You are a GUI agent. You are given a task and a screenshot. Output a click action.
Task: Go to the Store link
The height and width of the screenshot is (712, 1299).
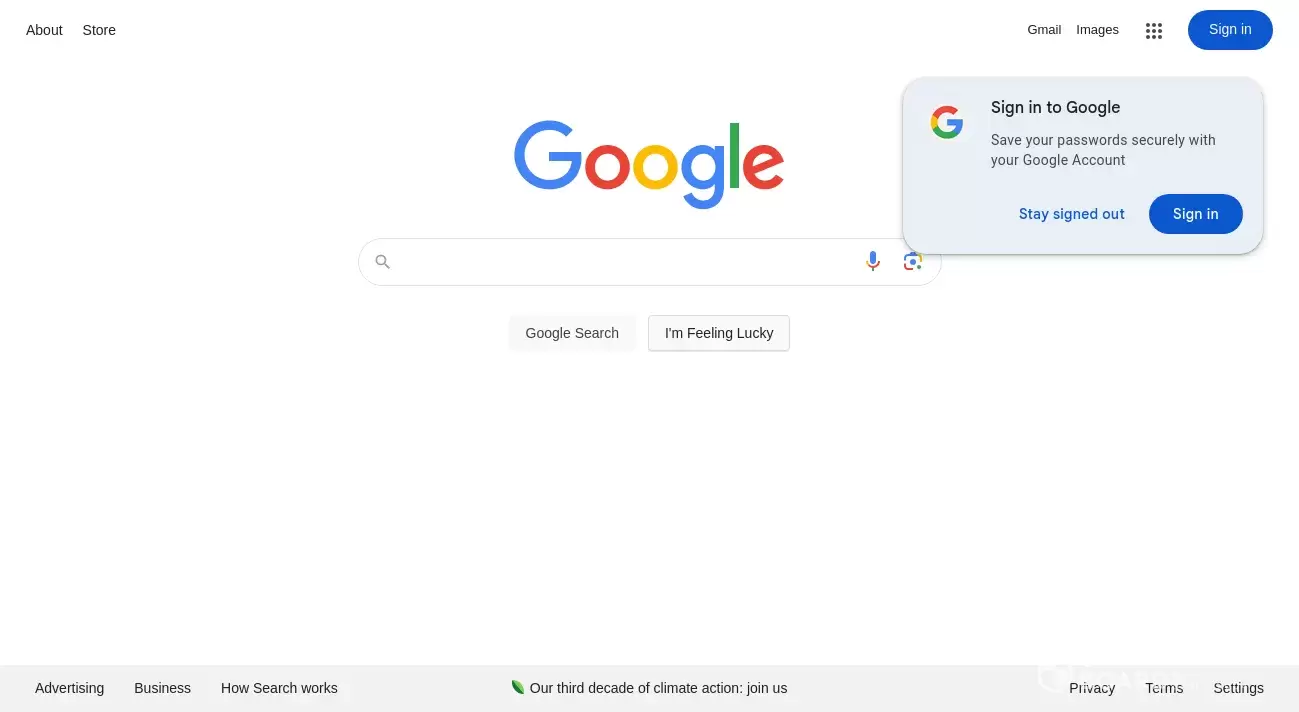tap(99, 30)
